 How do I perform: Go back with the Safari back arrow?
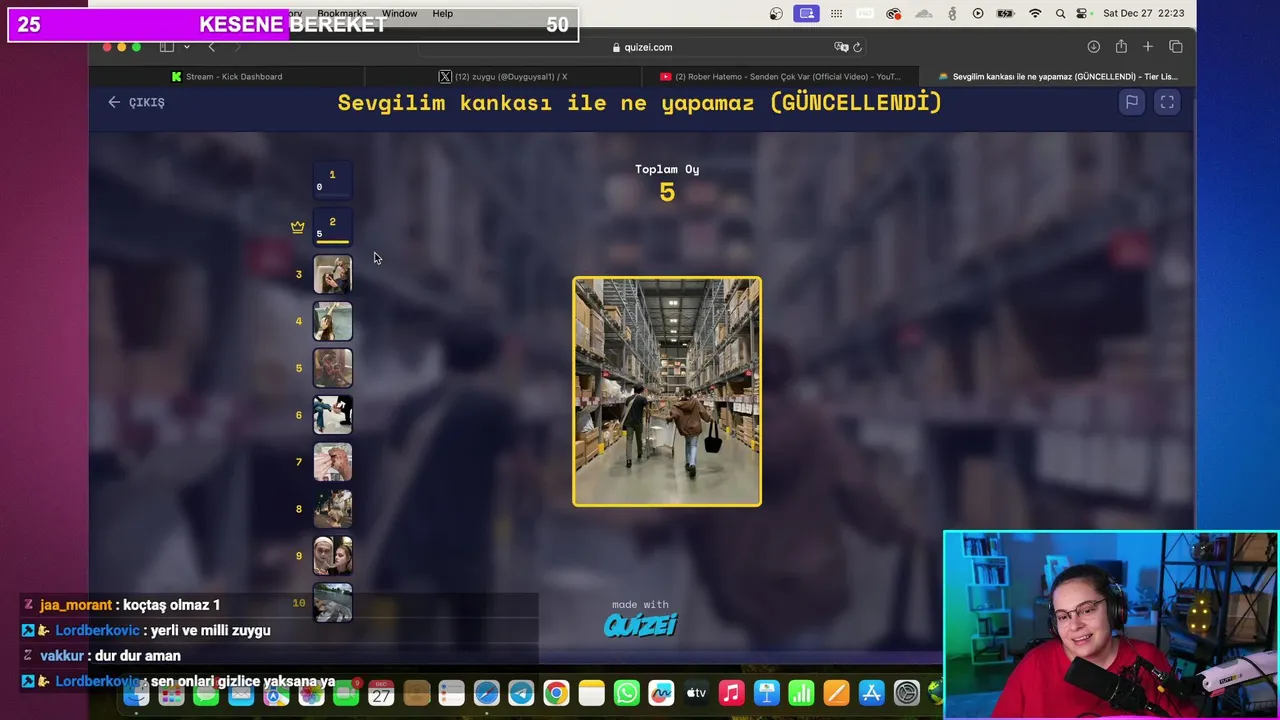tap(211, 47)
